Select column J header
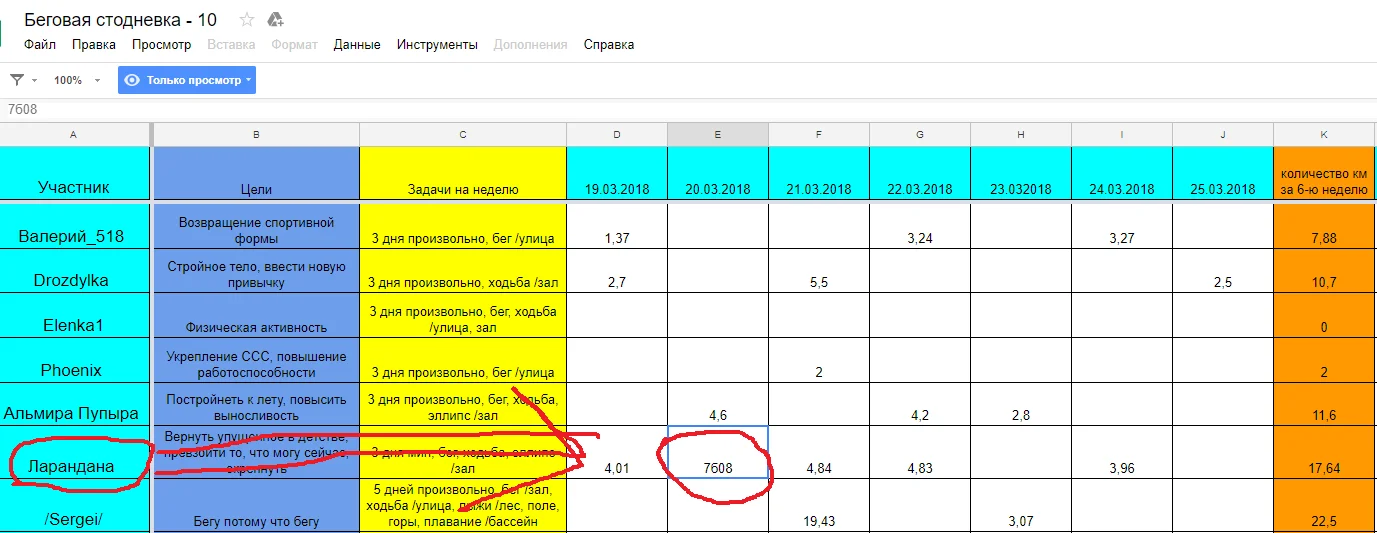 (x=1223, y=134)
